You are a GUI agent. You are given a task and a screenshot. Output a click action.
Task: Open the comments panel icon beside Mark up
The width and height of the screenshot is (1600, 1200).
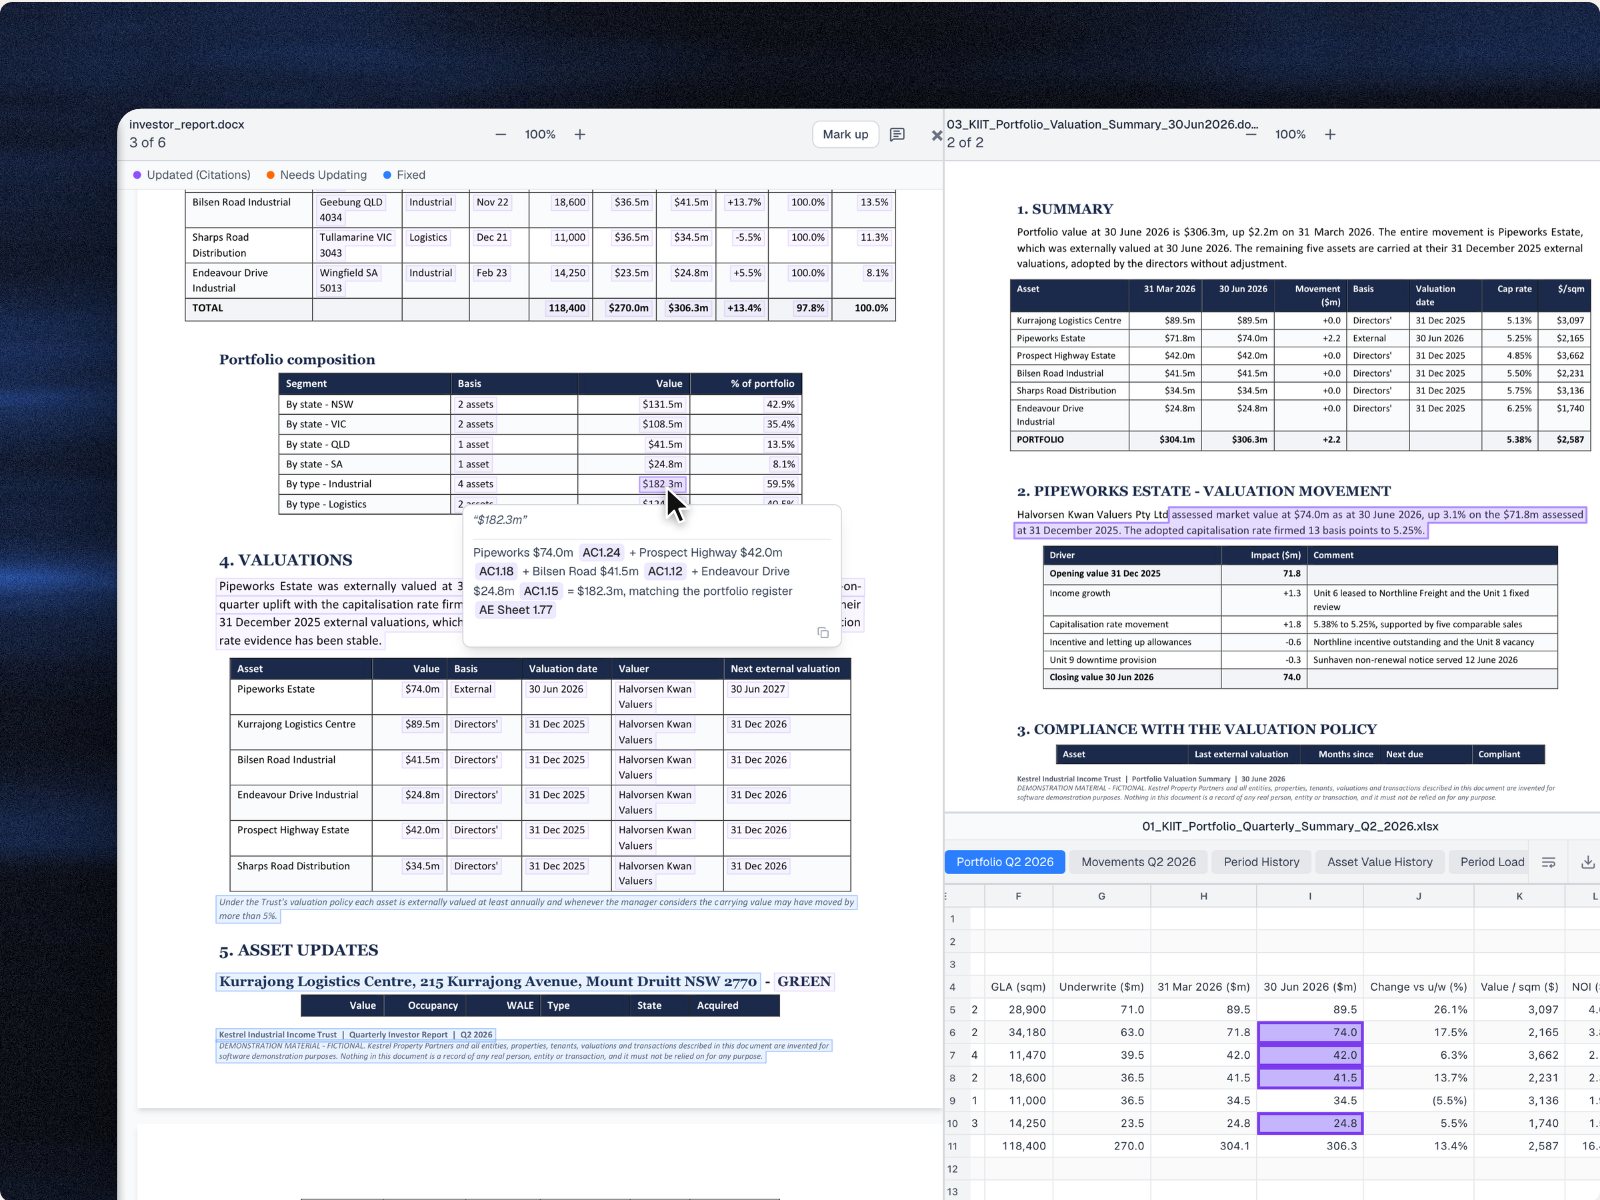pos(897,134)
